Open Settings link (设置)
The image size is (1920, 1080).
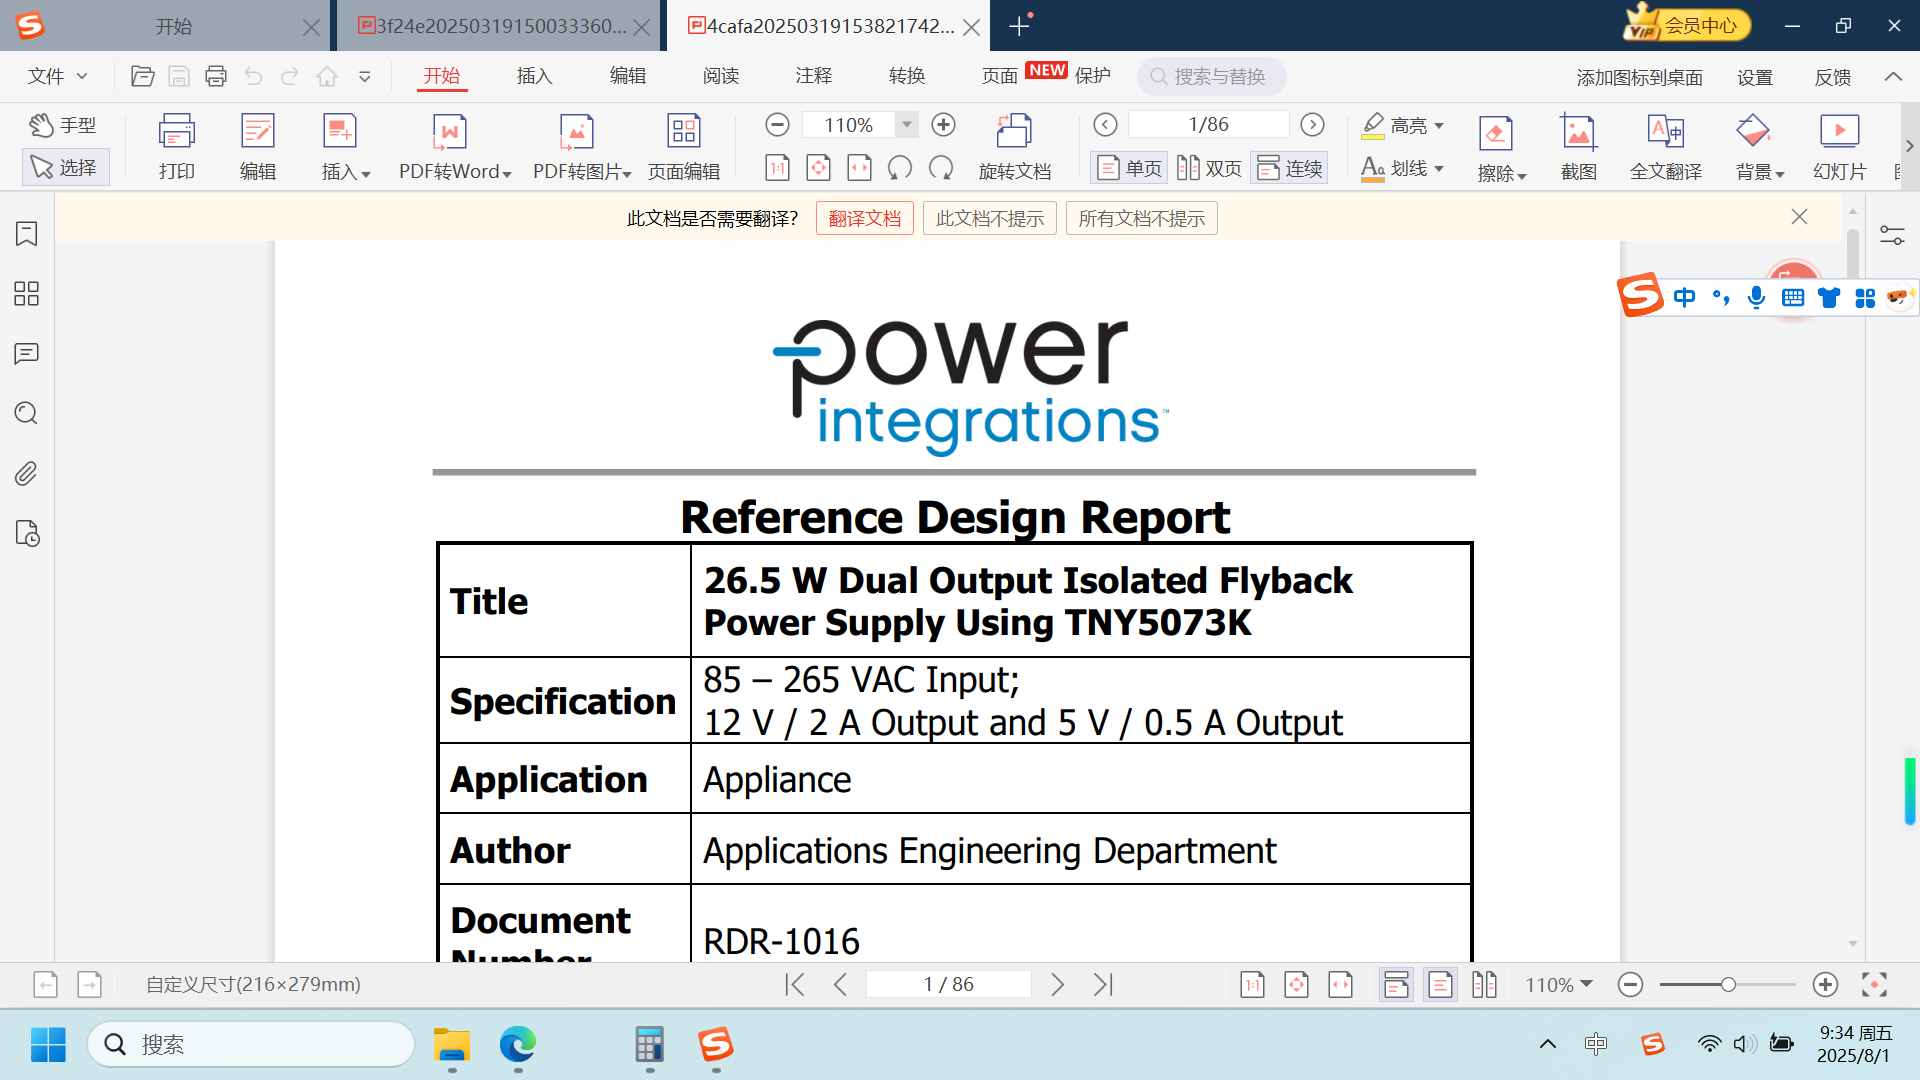point(1754,77)
